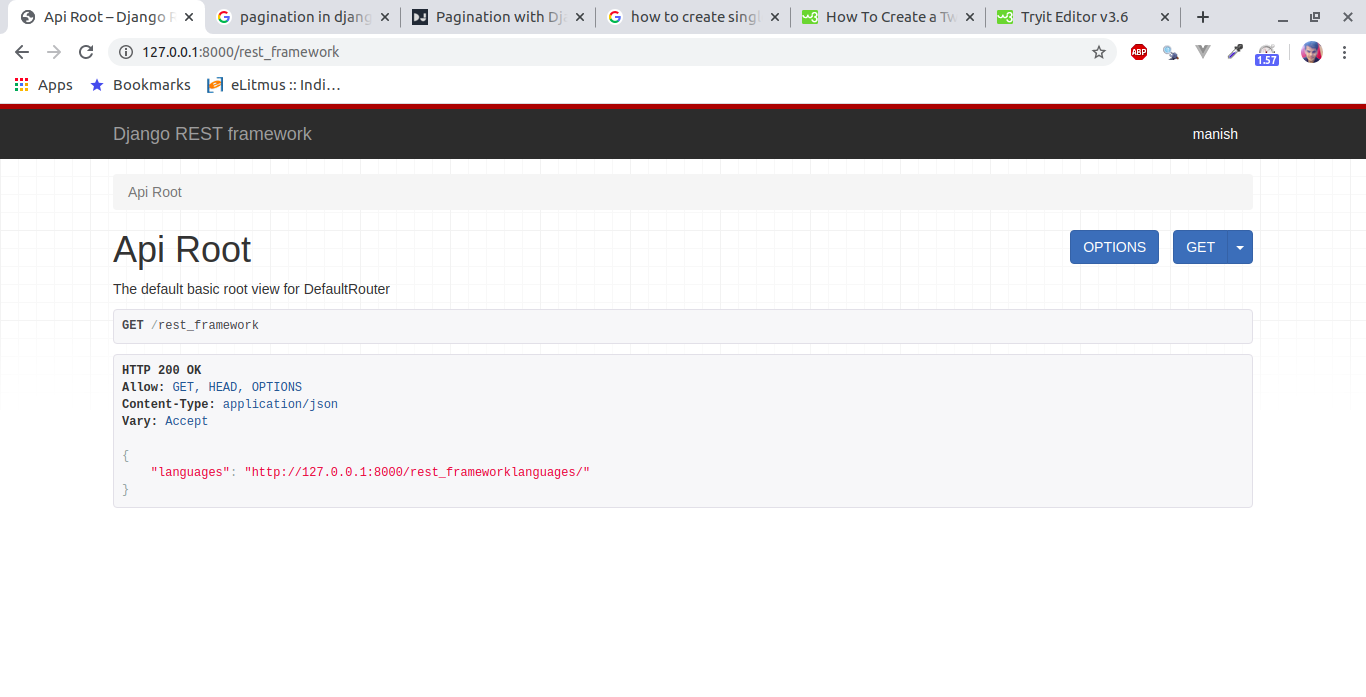Viewport: 1366px width, 697px height.
Task: Activate the eyedropper color picker extension
Action: (x=1235, y=52)
